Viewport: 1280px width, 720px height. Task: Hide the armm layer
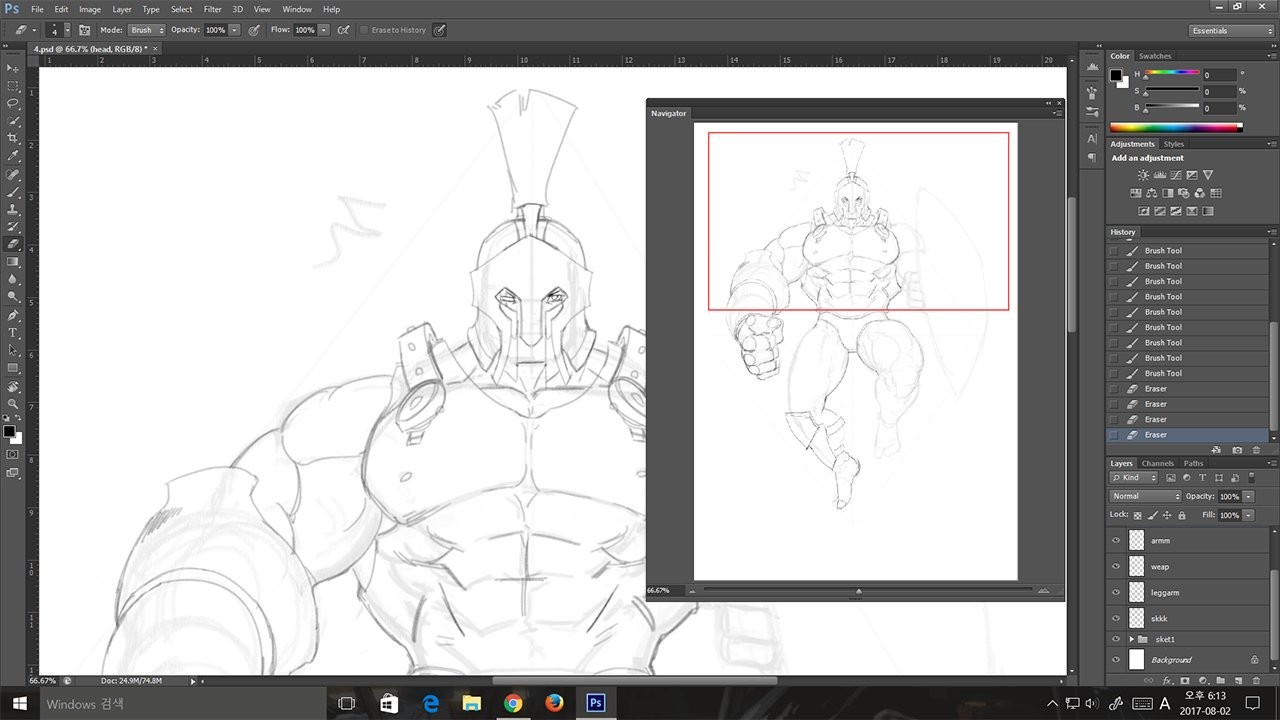(x=1116, y=541)
